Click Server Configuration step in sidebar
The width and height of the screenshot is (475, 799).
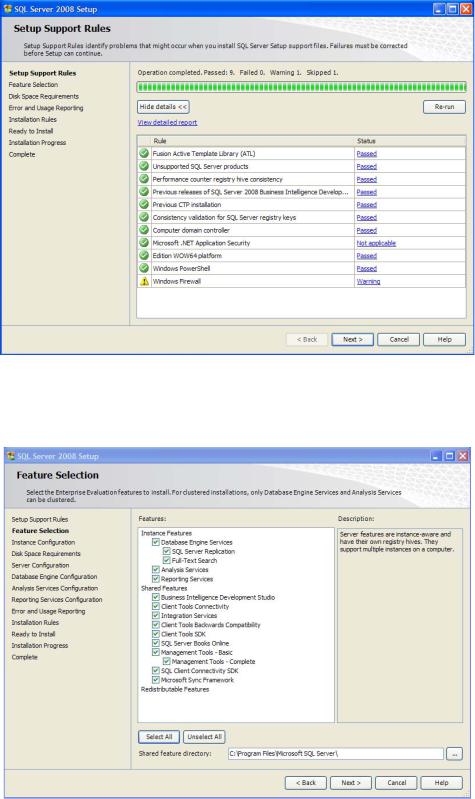pos(40,565)
